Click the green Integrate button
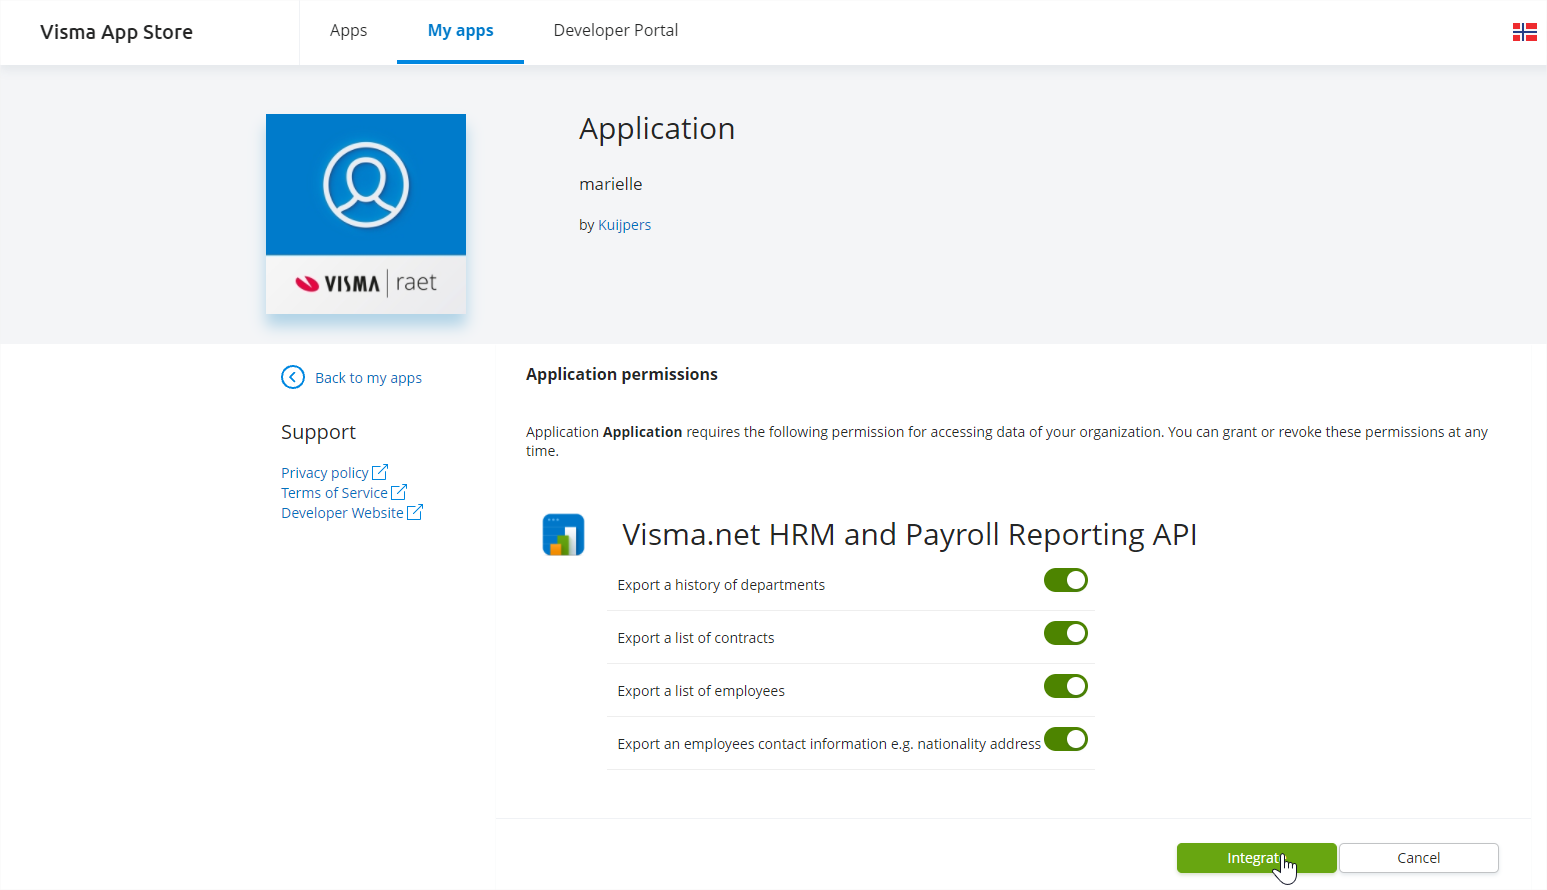The image size is (1547, 890). pos(1256,858)
